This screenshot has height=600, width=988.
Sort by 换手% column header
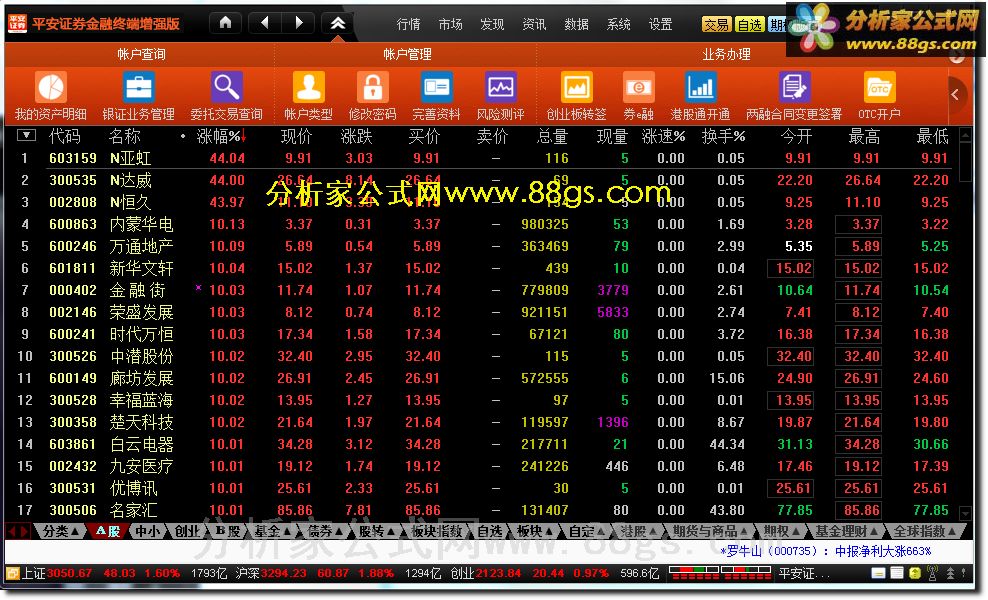[723, 136]
